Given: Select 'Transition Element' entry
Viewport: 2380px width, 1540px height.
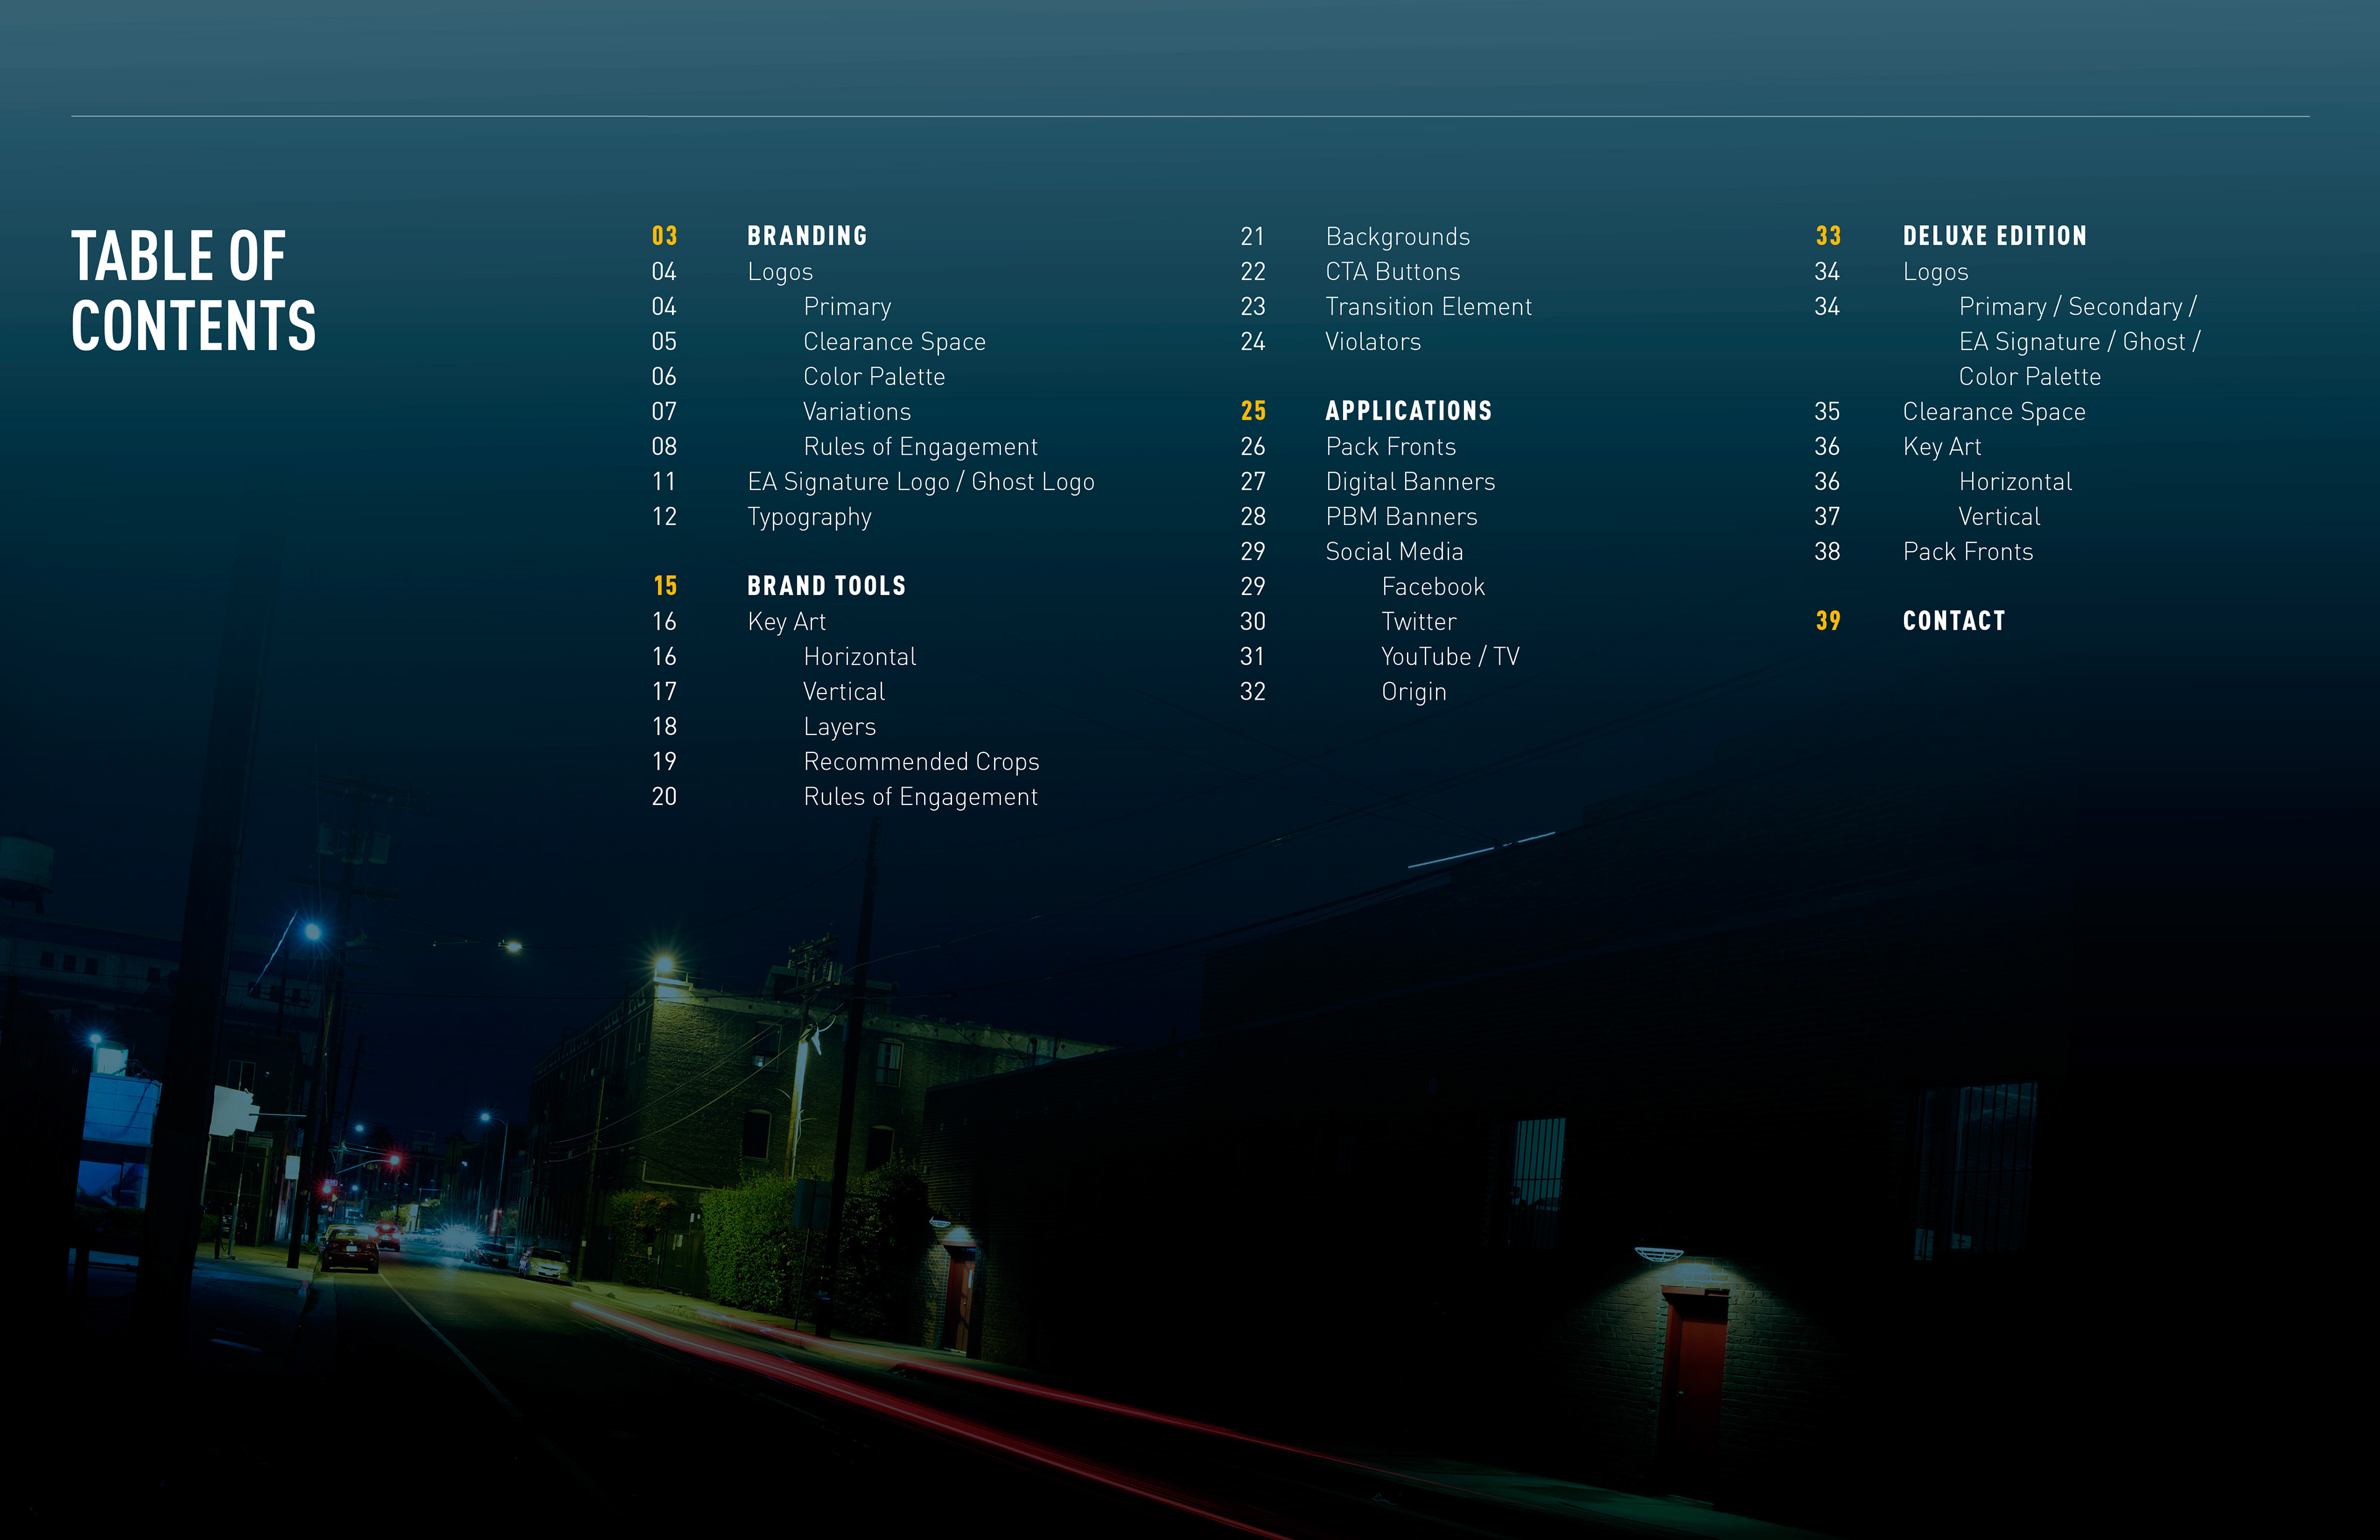Looking at the screenshot, I should tap(1428, 307).
